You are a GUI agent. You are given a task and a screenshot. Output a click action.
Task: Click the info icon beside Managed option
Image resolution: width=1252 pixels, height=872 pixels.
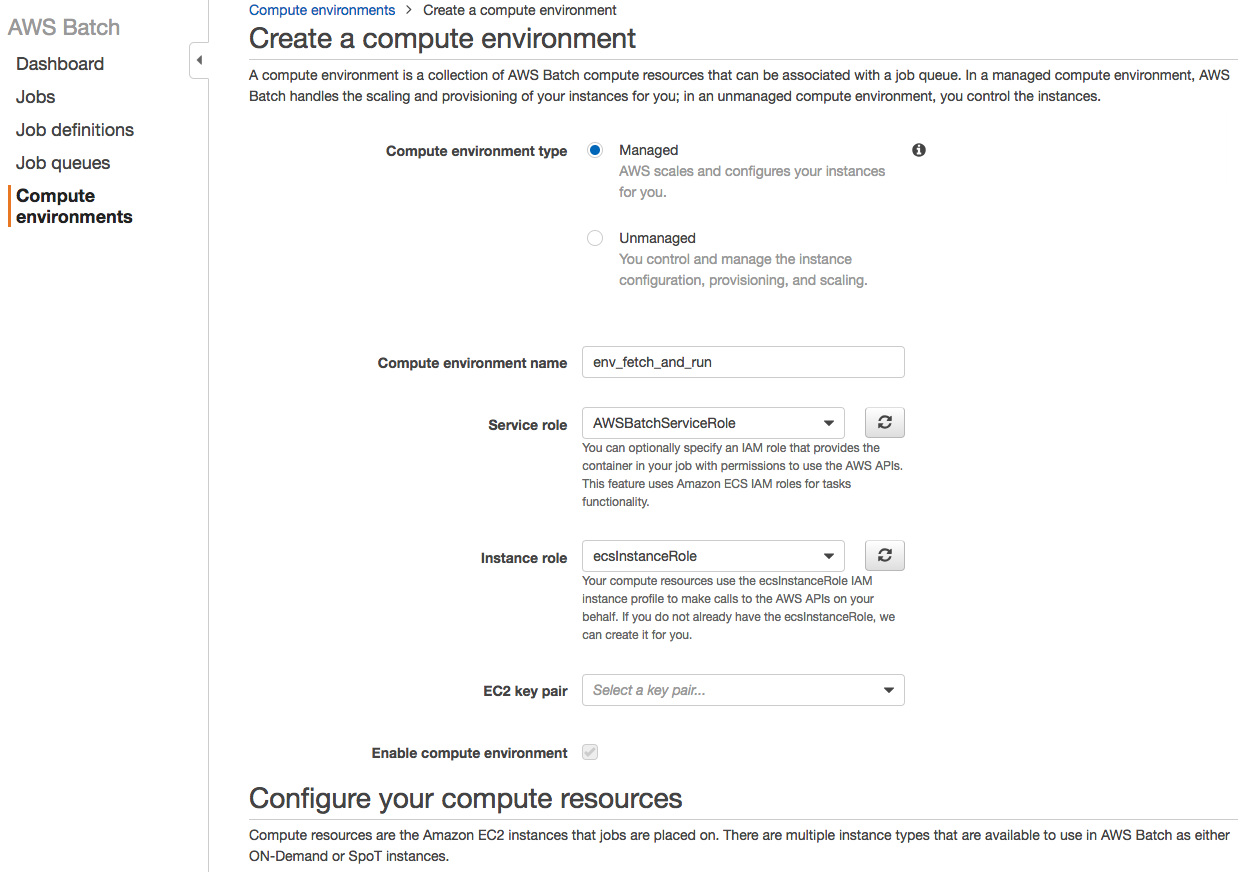tap(919, 150)
